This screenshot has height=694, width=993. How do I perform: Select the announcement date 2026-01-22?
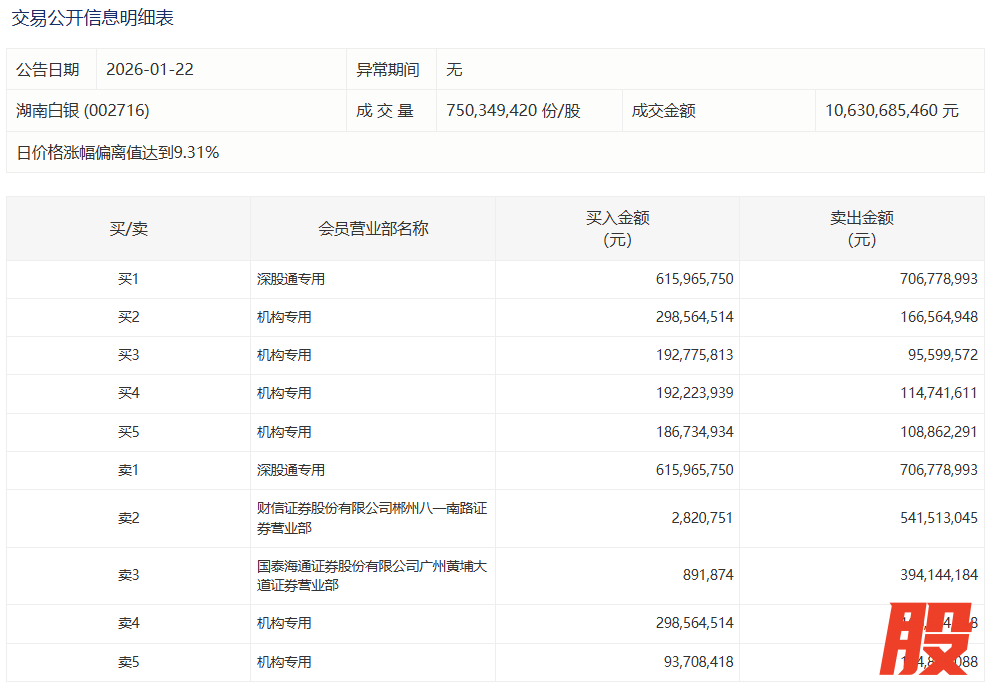(x=150, y=70)
